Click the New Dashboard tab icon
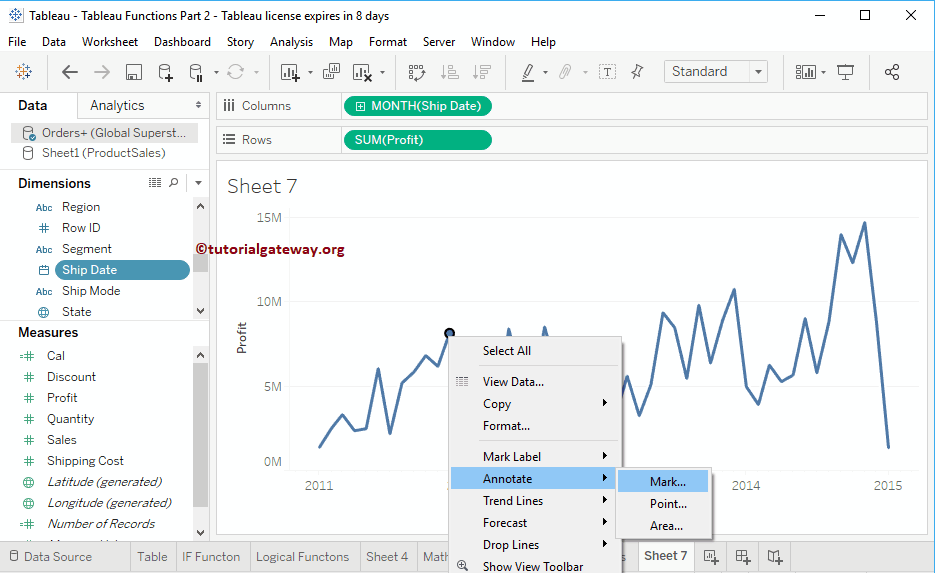 click(743, 557)
